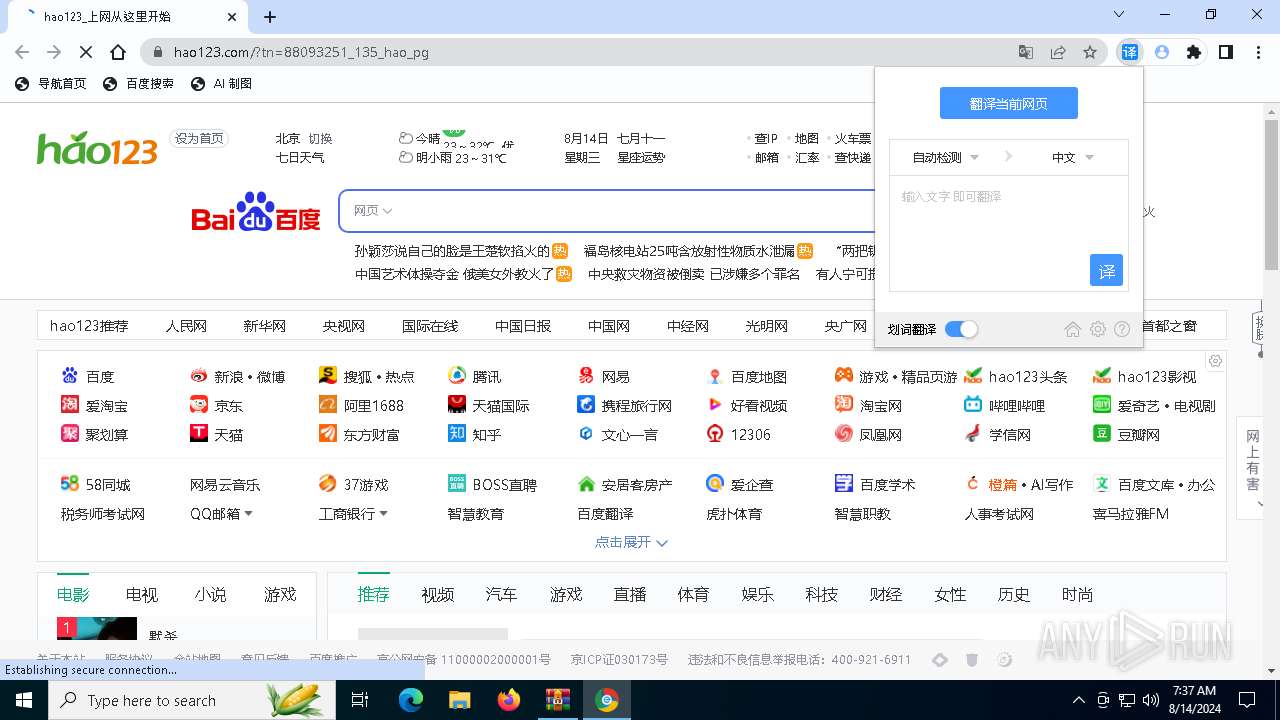Click 设为首页 button
Image resolution: width=1280 pixels, height=720 pixels.
(x=198, y=138)
